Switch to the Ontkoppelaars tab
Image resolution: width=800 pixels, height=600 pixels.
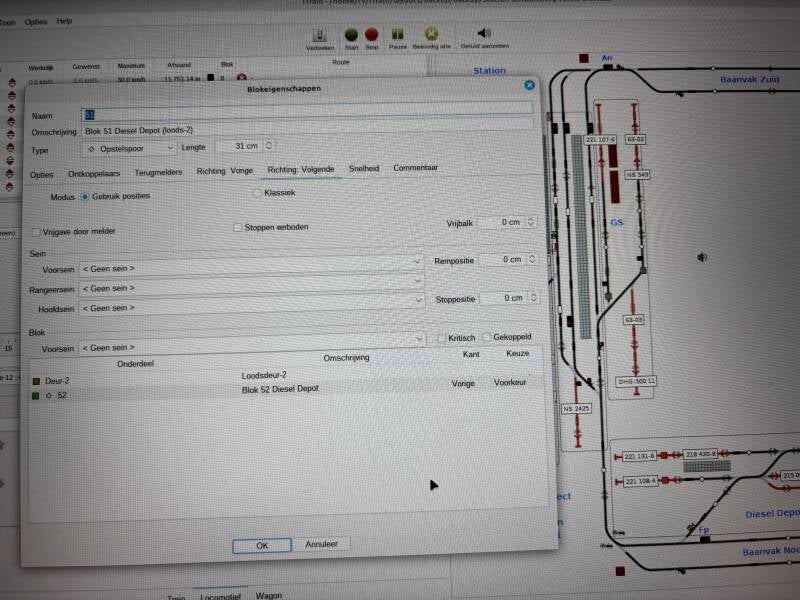[94, 173]
